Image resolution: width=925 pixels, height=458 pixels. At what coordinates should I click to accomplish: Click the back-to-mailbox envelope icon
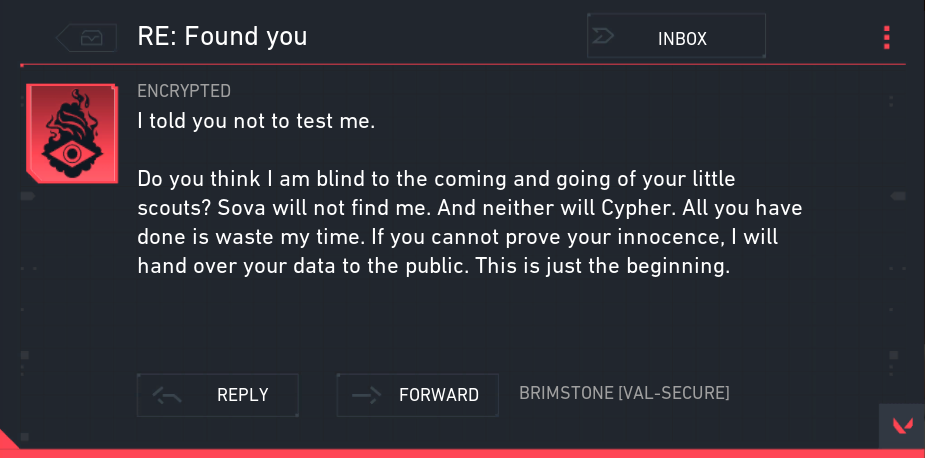pos(91,38)
